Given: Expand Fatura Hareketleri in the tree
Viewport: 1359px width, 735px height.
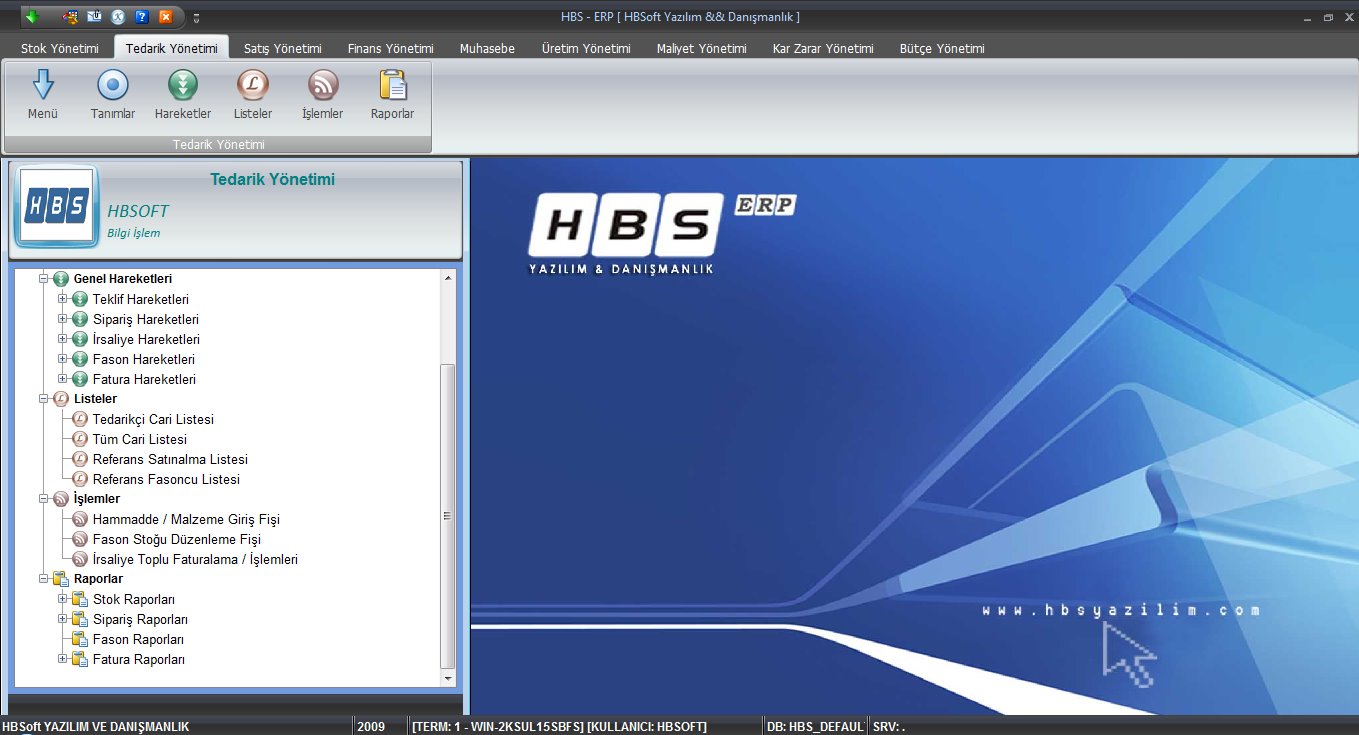Looking at the screenshot, I should (63, 379).
